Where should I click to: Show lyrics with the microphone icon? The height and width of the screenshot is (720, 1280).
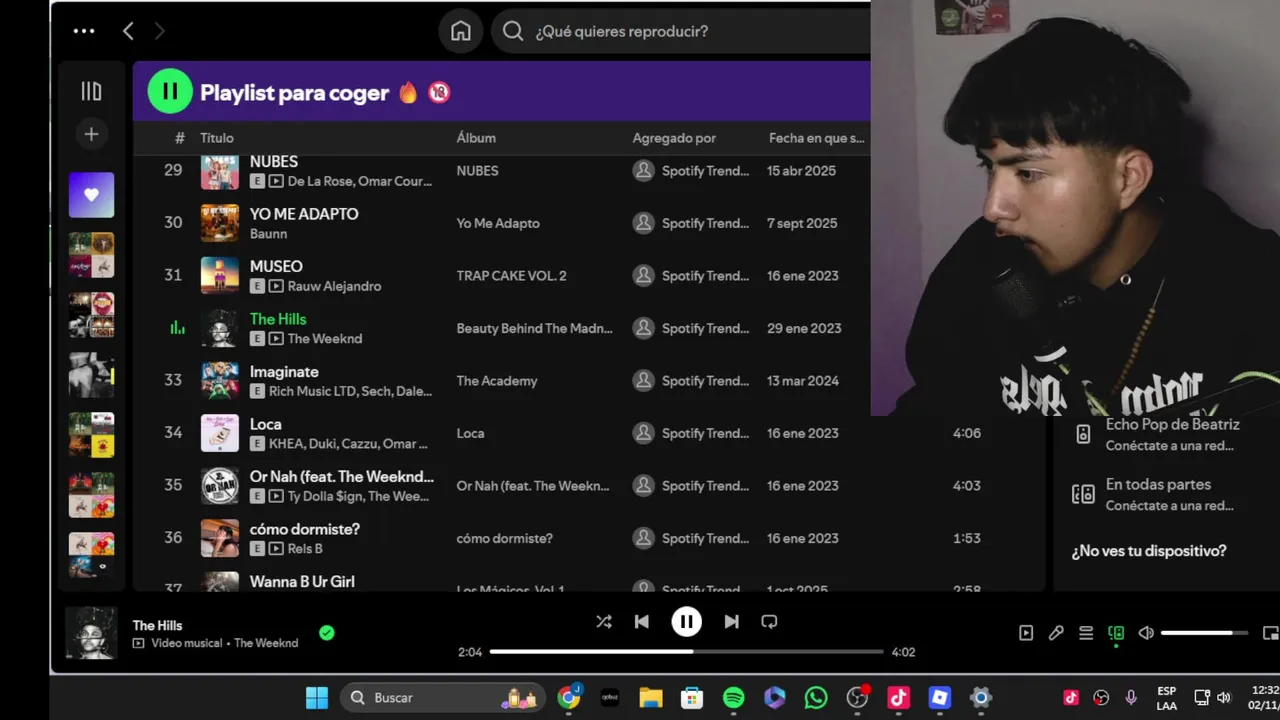(1056, 633)
